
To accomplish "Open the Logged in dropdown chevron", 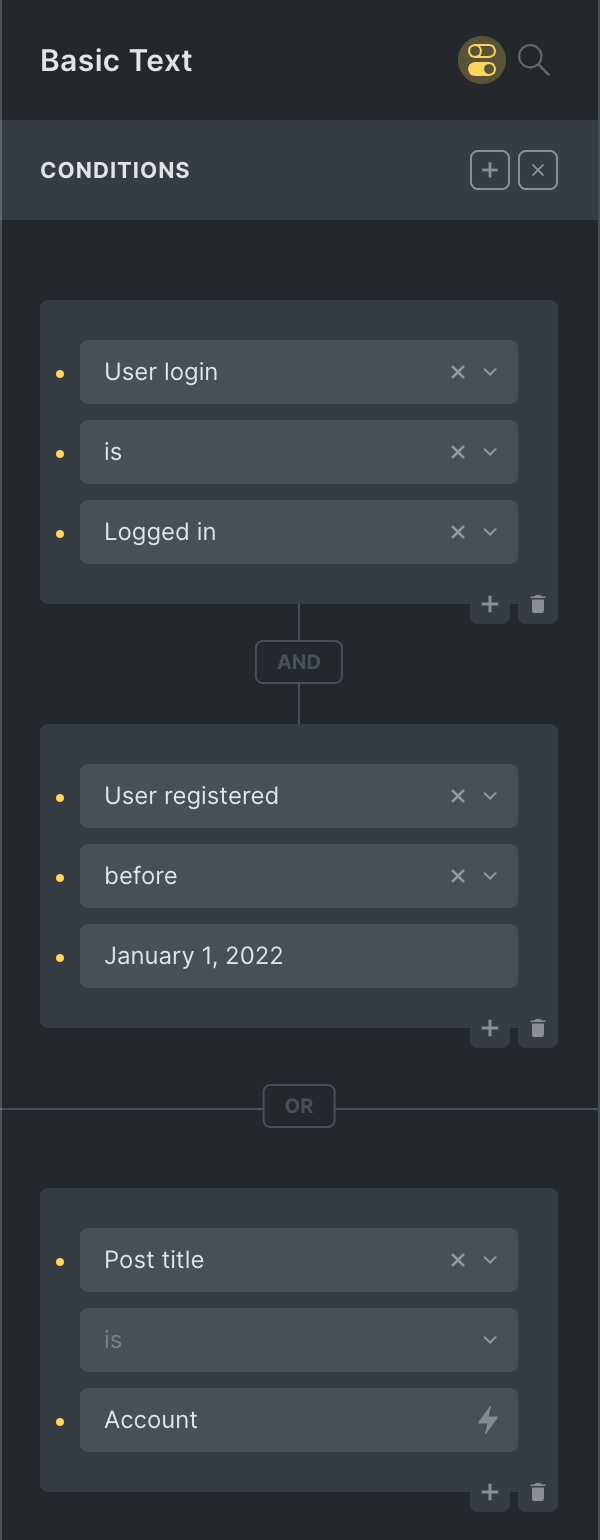I will [x=490, y=532].
